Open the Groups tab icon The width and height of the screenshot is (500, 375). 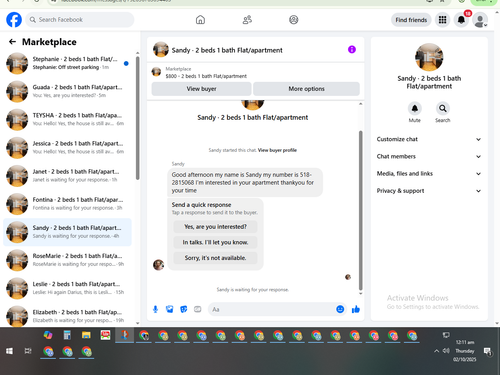(294, 20)
